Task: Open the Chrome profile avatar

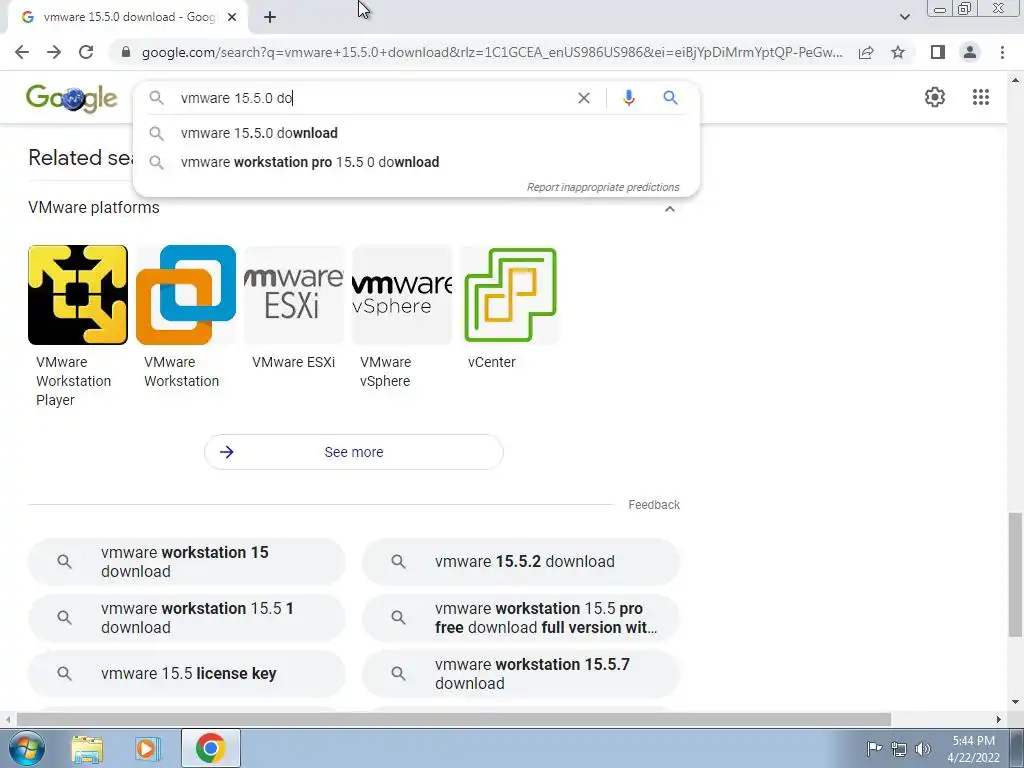Action: click(x=970, y=52)
